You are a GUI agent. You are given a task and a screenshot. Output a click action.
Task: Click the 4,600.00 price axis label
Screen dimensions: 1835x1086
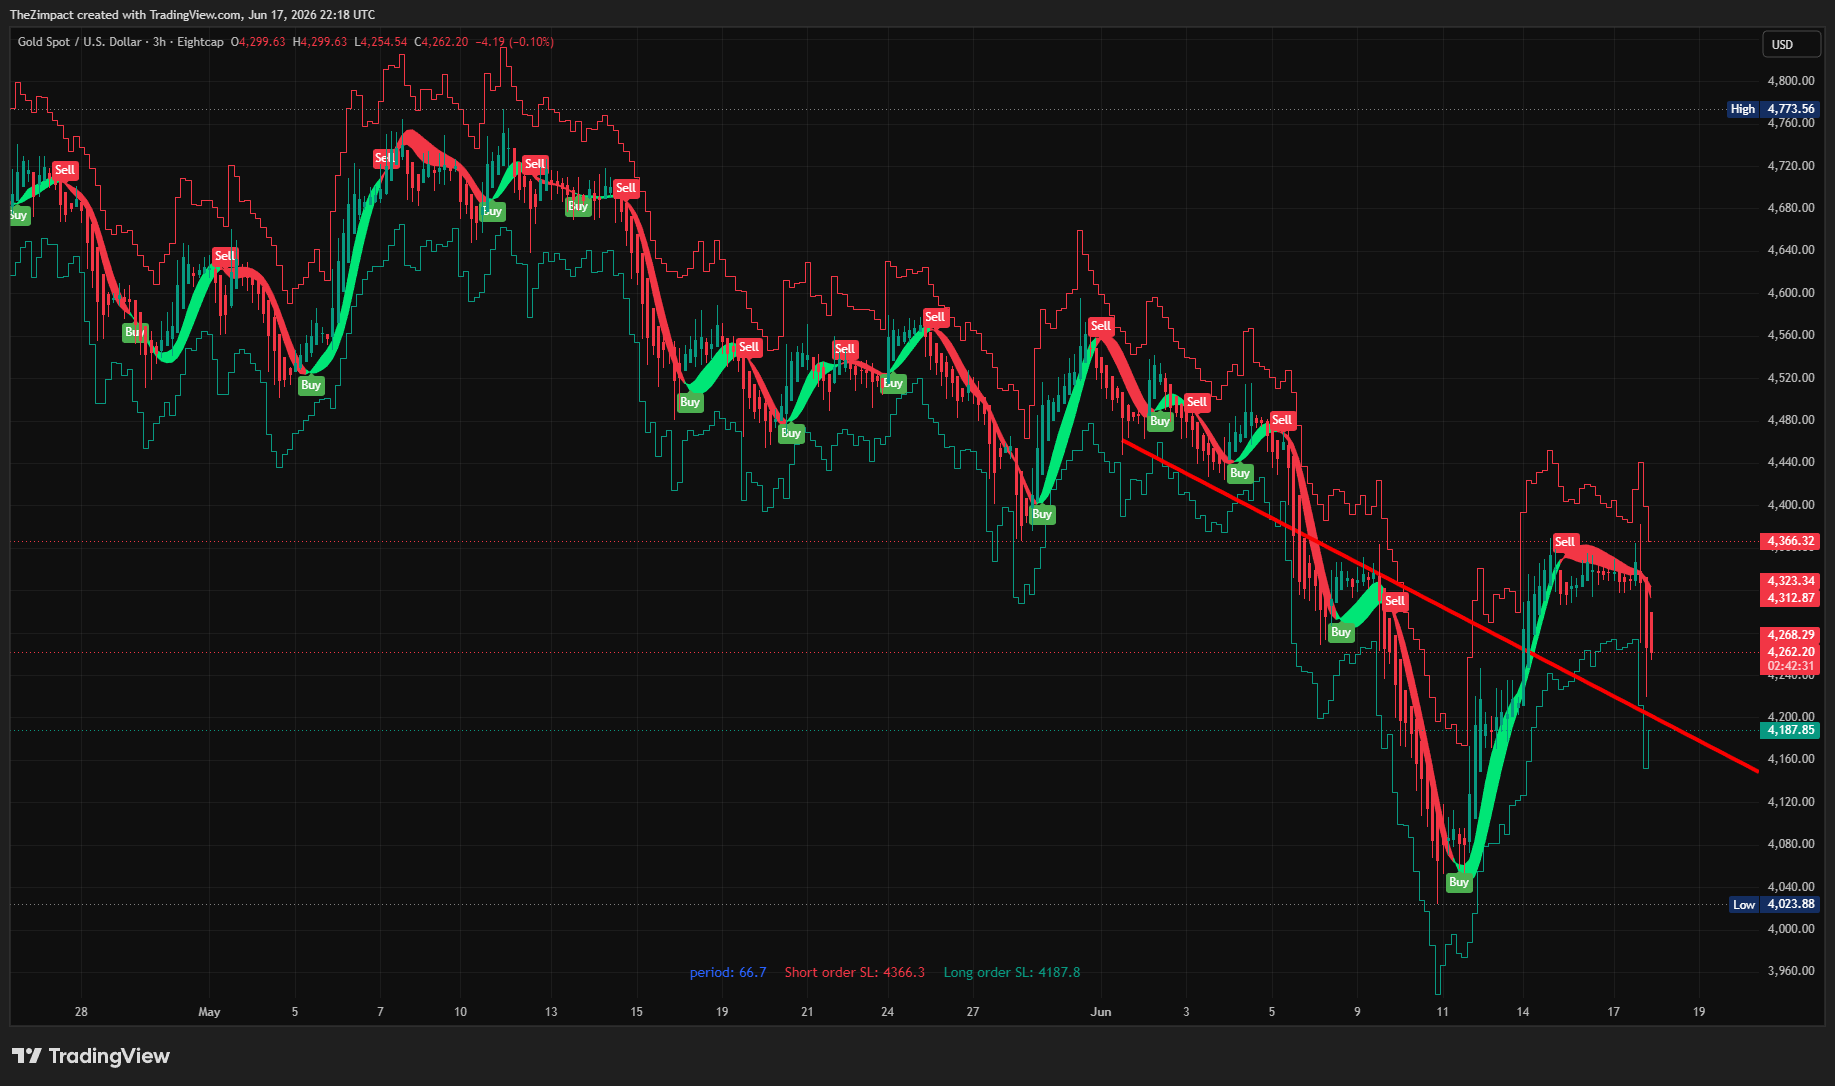pos(1791,293)
